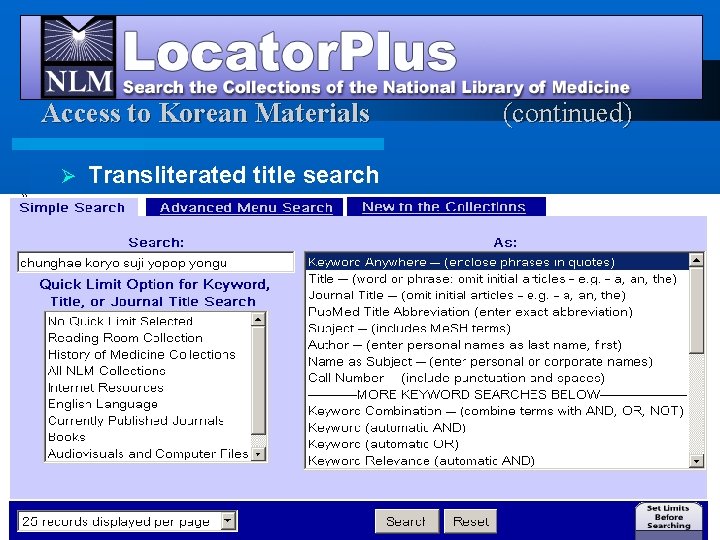
Task: Click As list scroll down arrow
Action: [x=697, y=461]
